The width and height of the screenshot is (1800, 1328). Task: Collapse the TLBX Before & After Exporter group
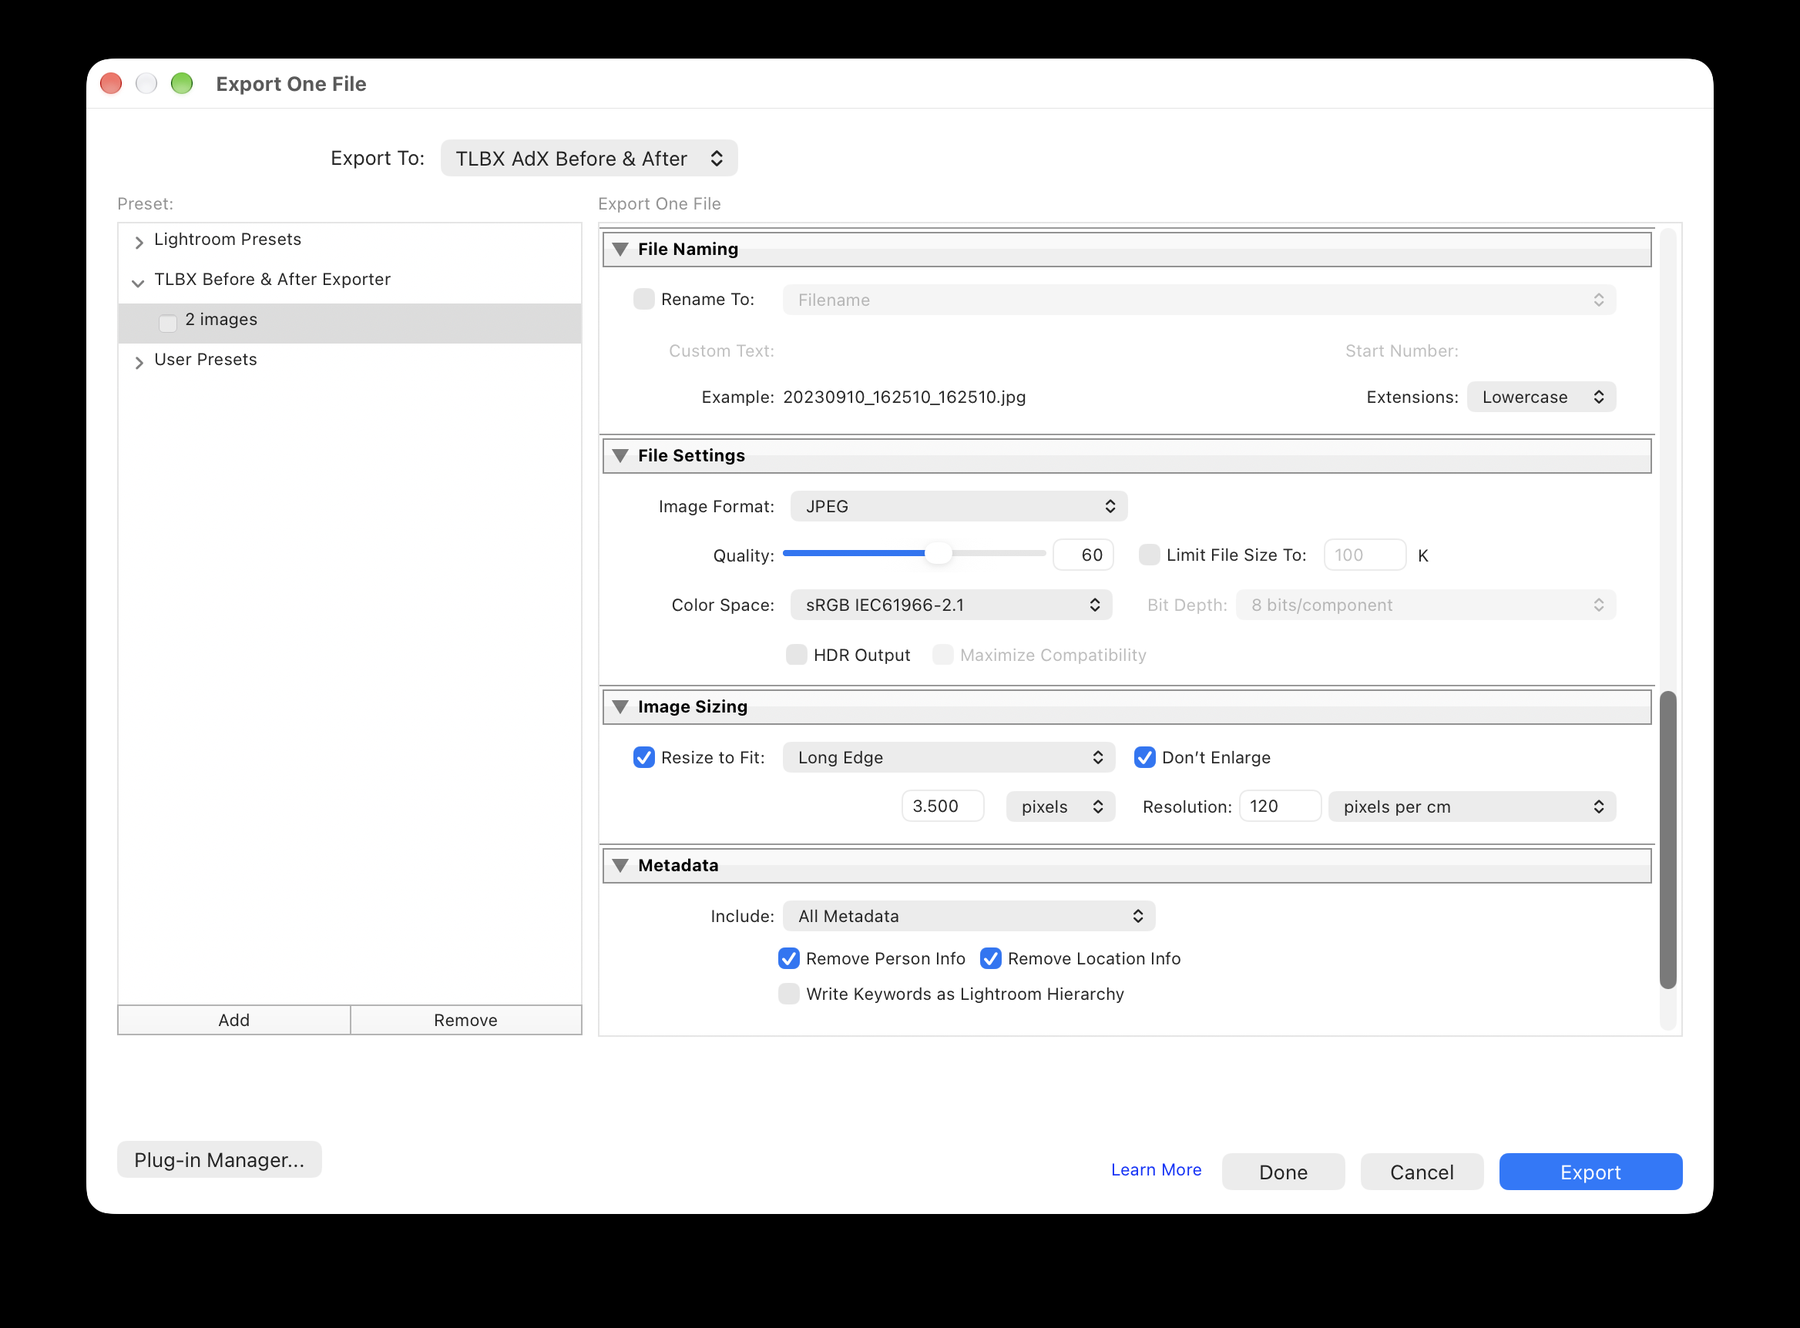[x=138, y=282]
